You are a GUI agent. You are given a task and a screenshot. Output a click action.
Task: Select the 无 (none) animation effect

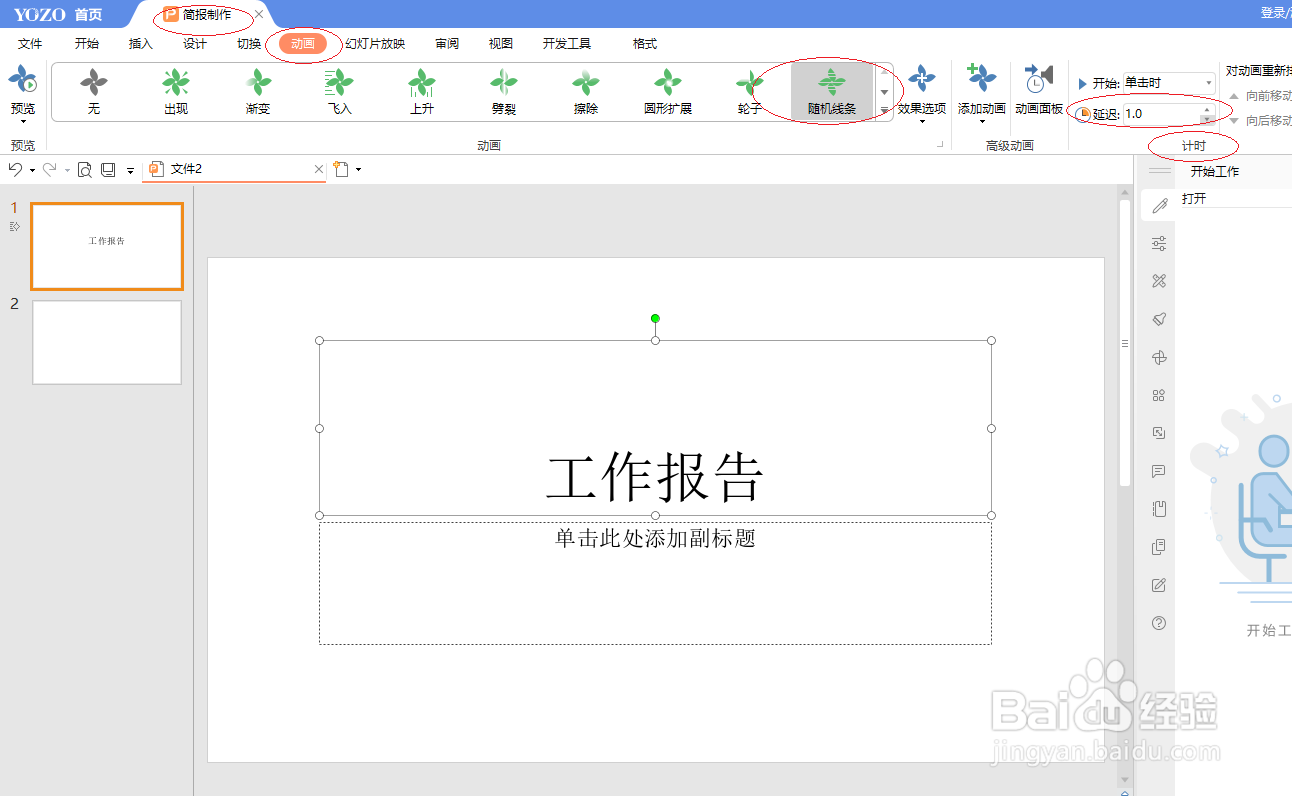click(x=93, y=91)
